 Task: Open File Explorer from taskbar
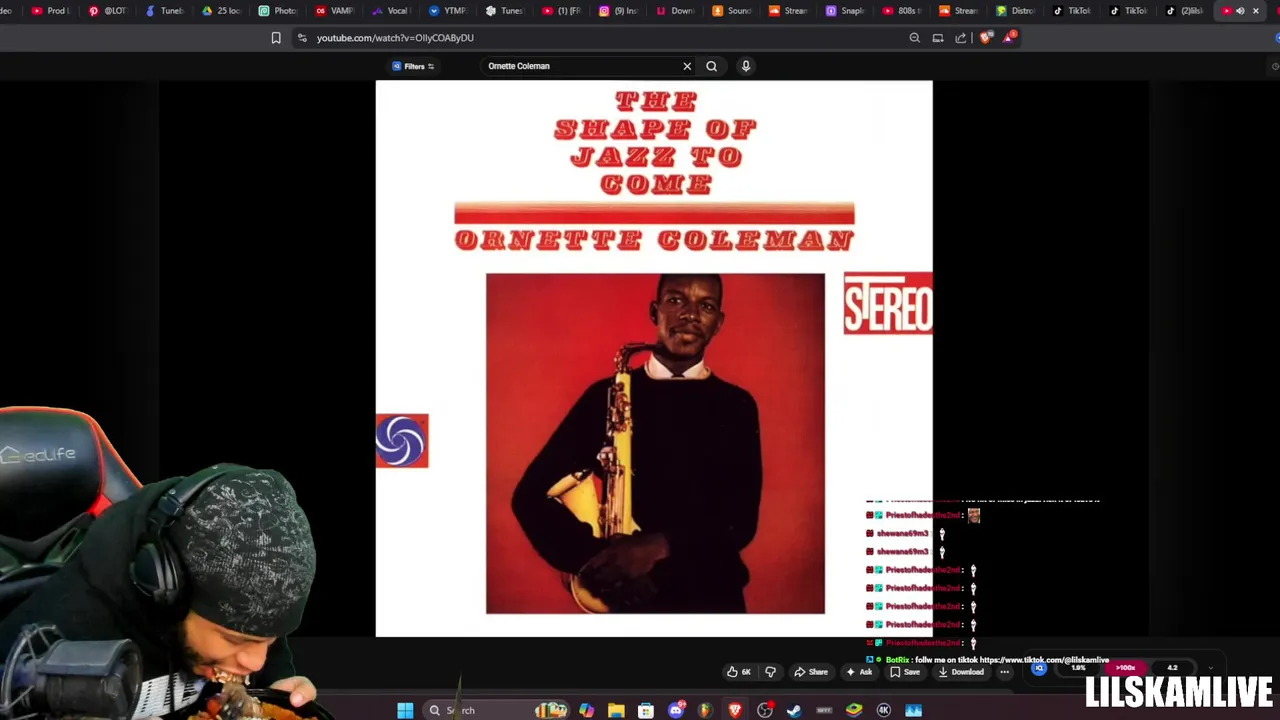coord(616,710)
